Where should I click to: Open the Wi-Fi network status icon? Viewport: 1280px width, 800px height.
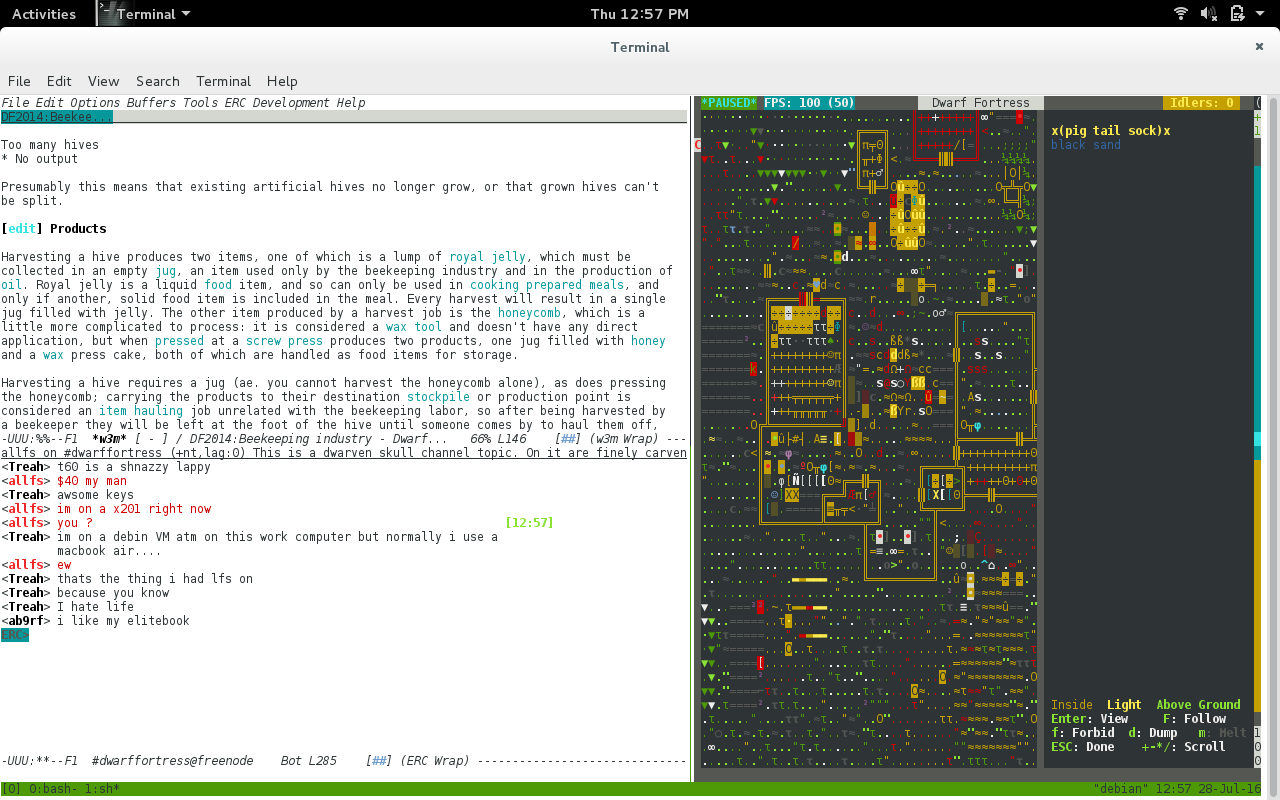1181,14
